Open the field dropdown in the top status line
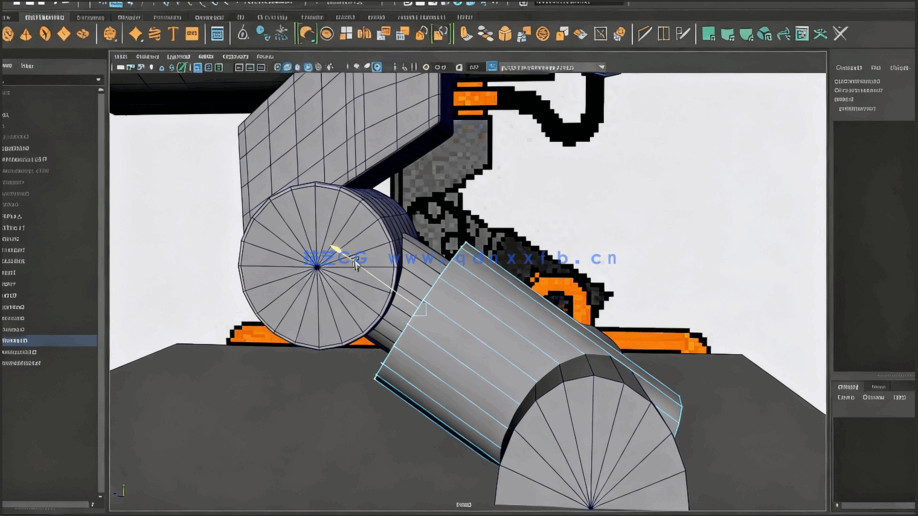Image resolution: width=918 pixels, height=516 pixels. 623,3
